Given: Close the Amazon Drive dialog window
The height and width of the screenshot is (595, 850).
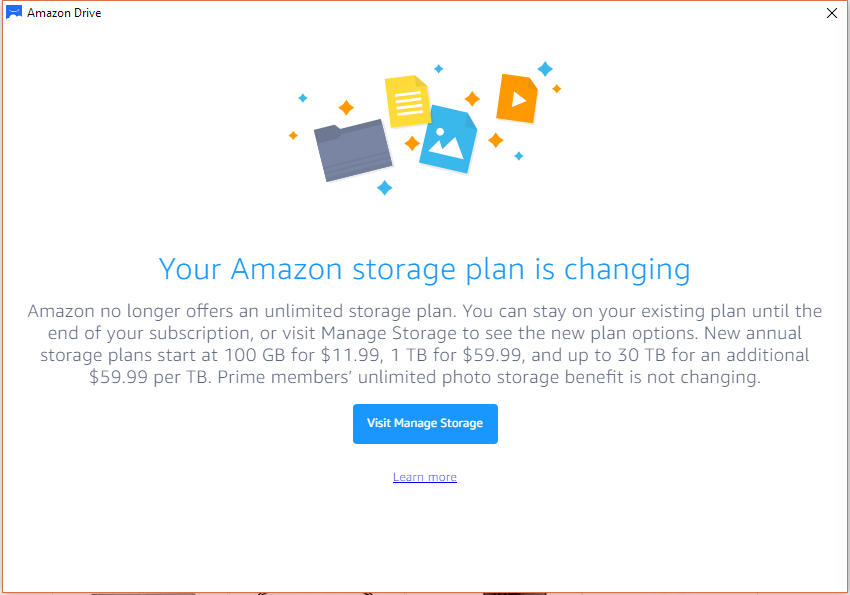Looking at the screenshot, I should point(832,13).
